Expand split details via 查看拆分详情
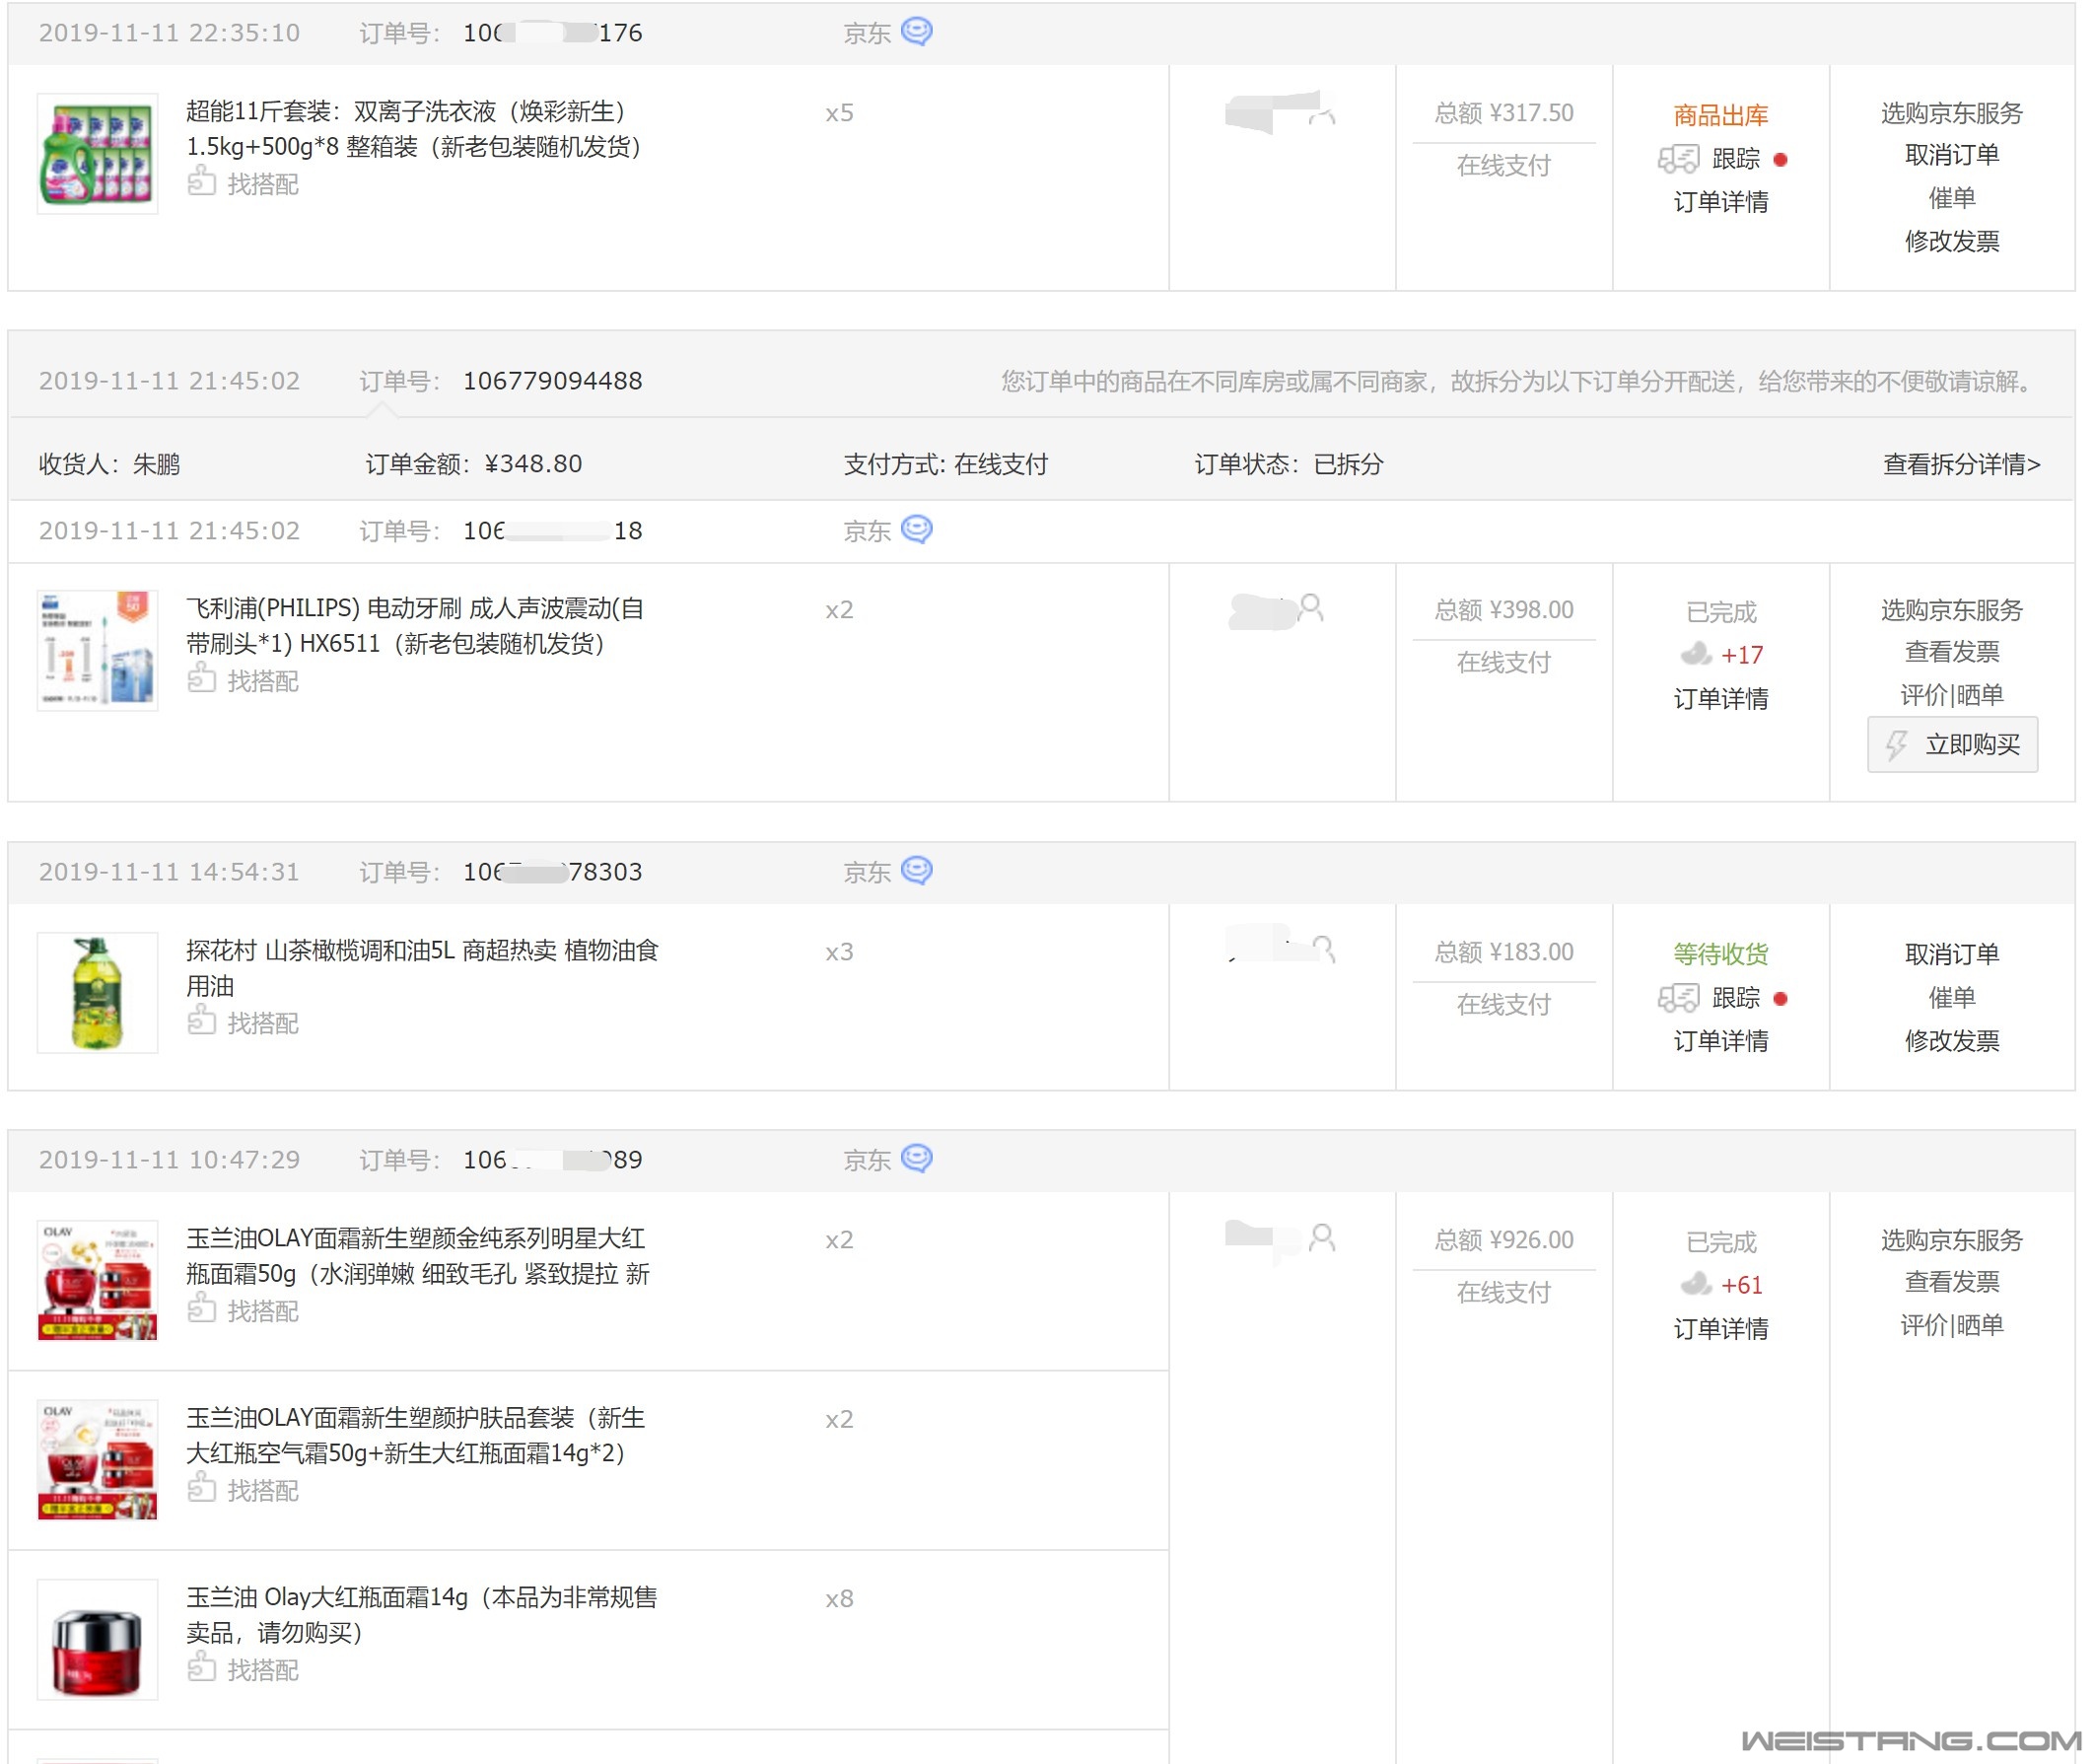2095x1764 pixels. [x=1961, y=464]
